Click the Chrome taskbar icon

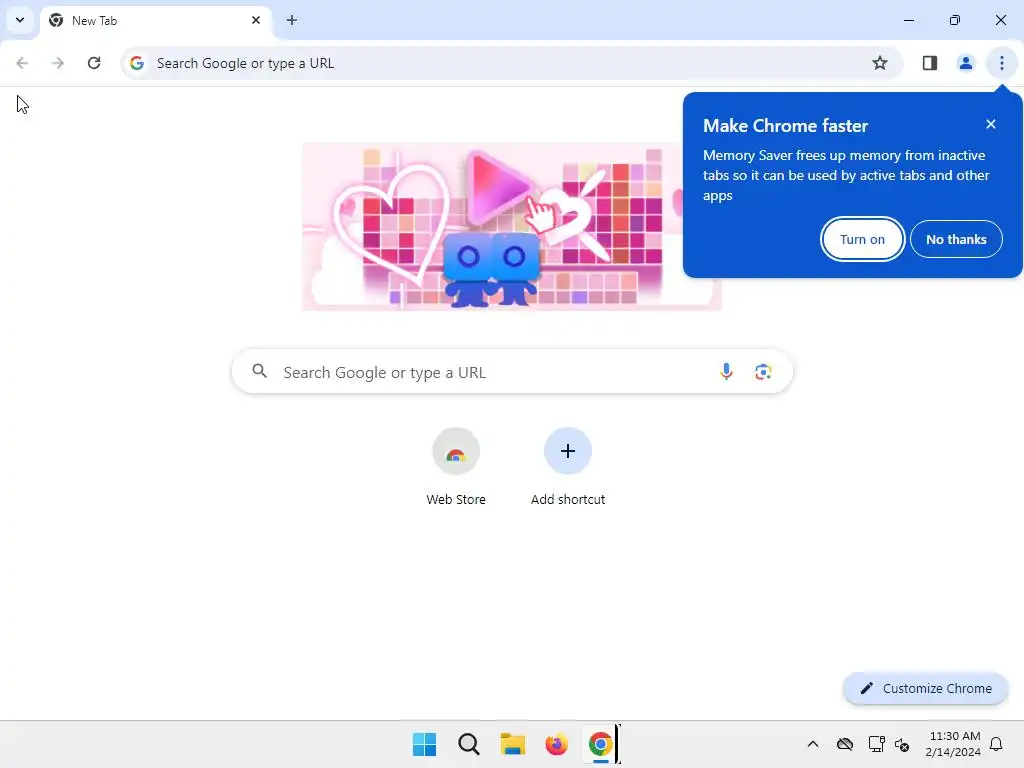point(600,744)
